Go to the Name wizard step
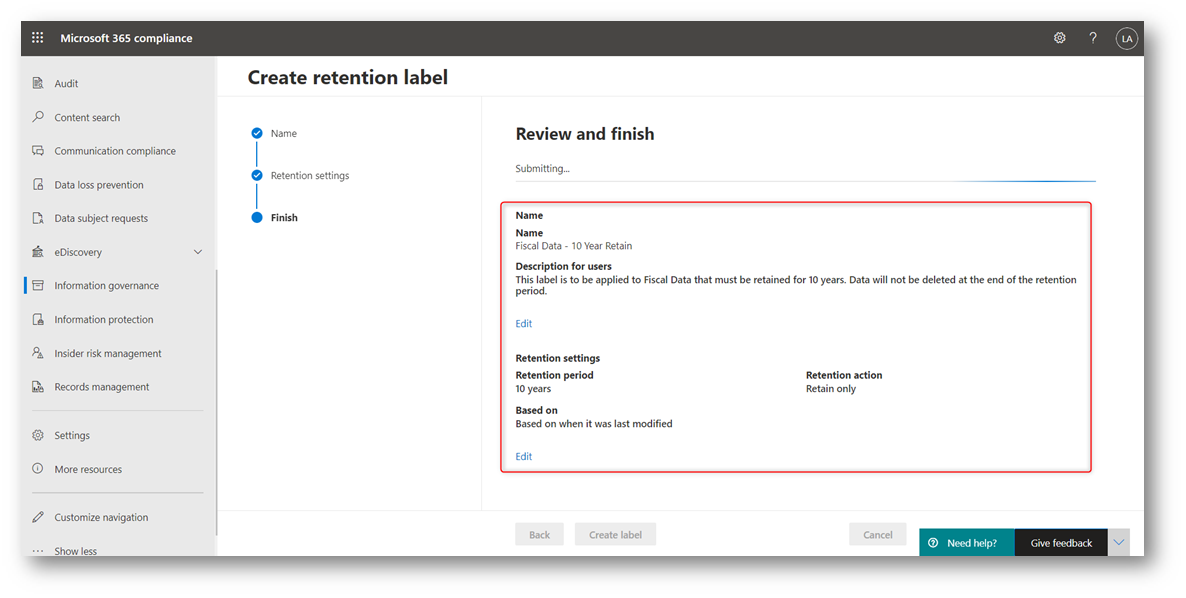The height and width of the screenshot is (598, 1186). coord(283,133)
